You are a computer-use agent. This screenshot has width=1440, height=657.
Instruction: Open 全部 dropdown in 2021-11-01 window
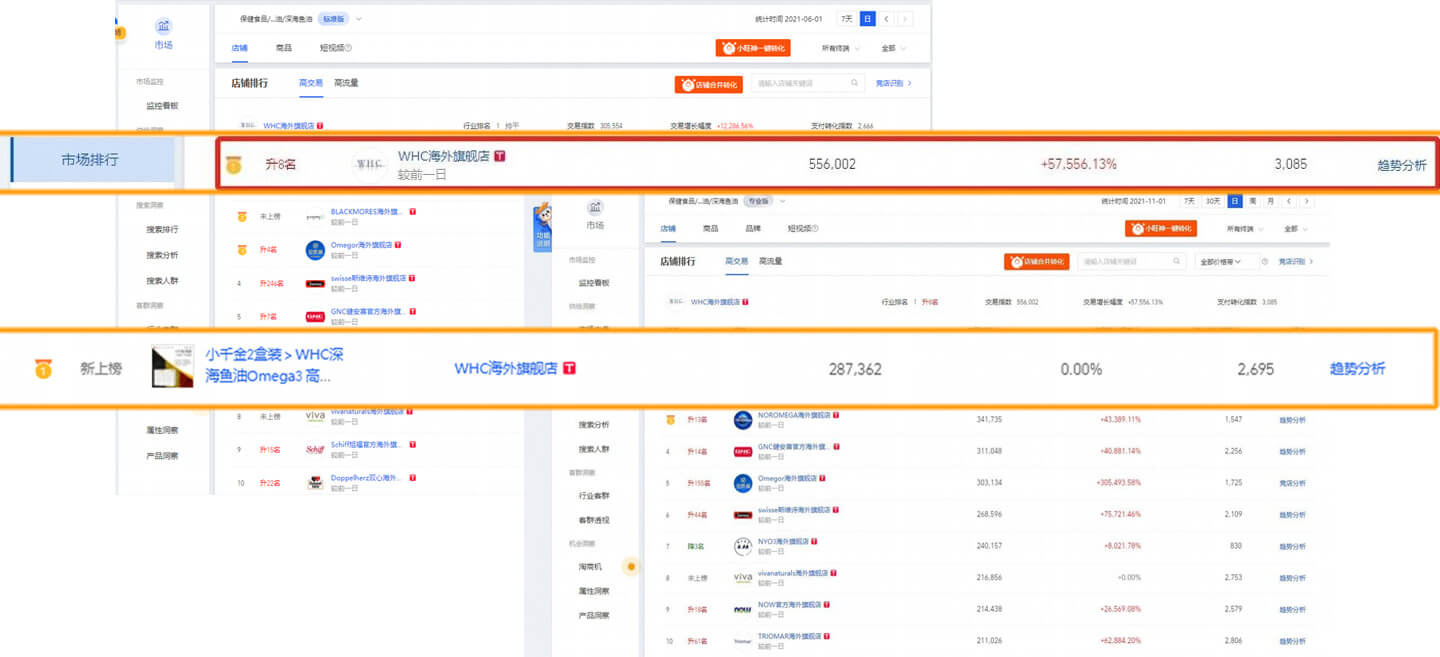click(1298, 229)
